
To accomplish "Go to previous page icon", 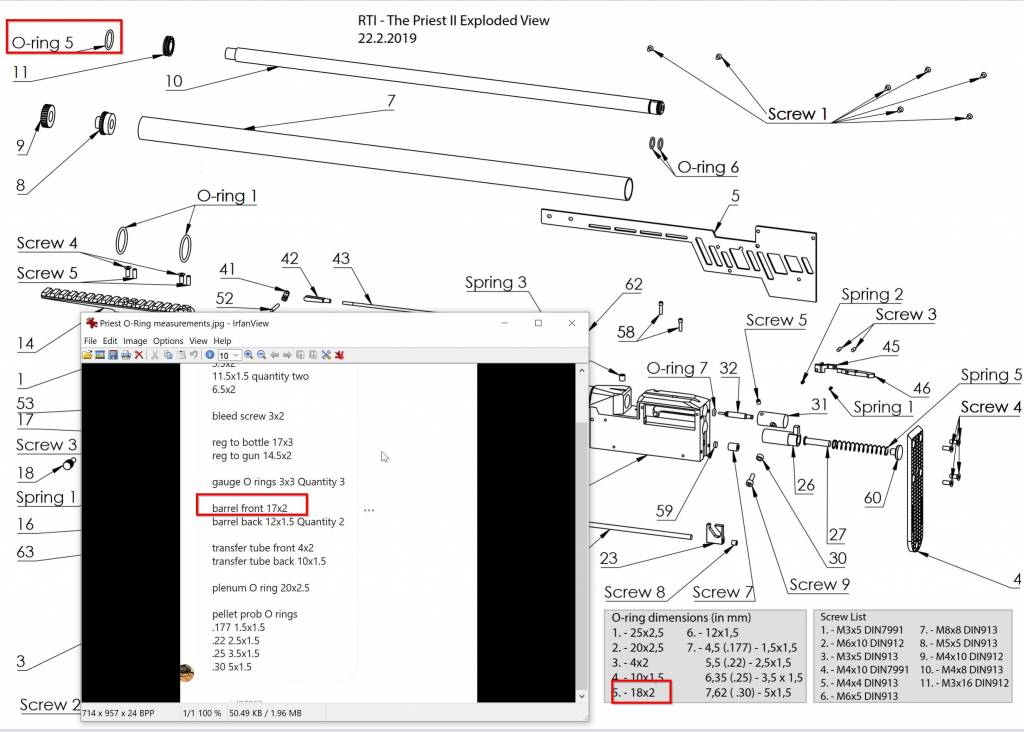I will click(x=300, y=355).
